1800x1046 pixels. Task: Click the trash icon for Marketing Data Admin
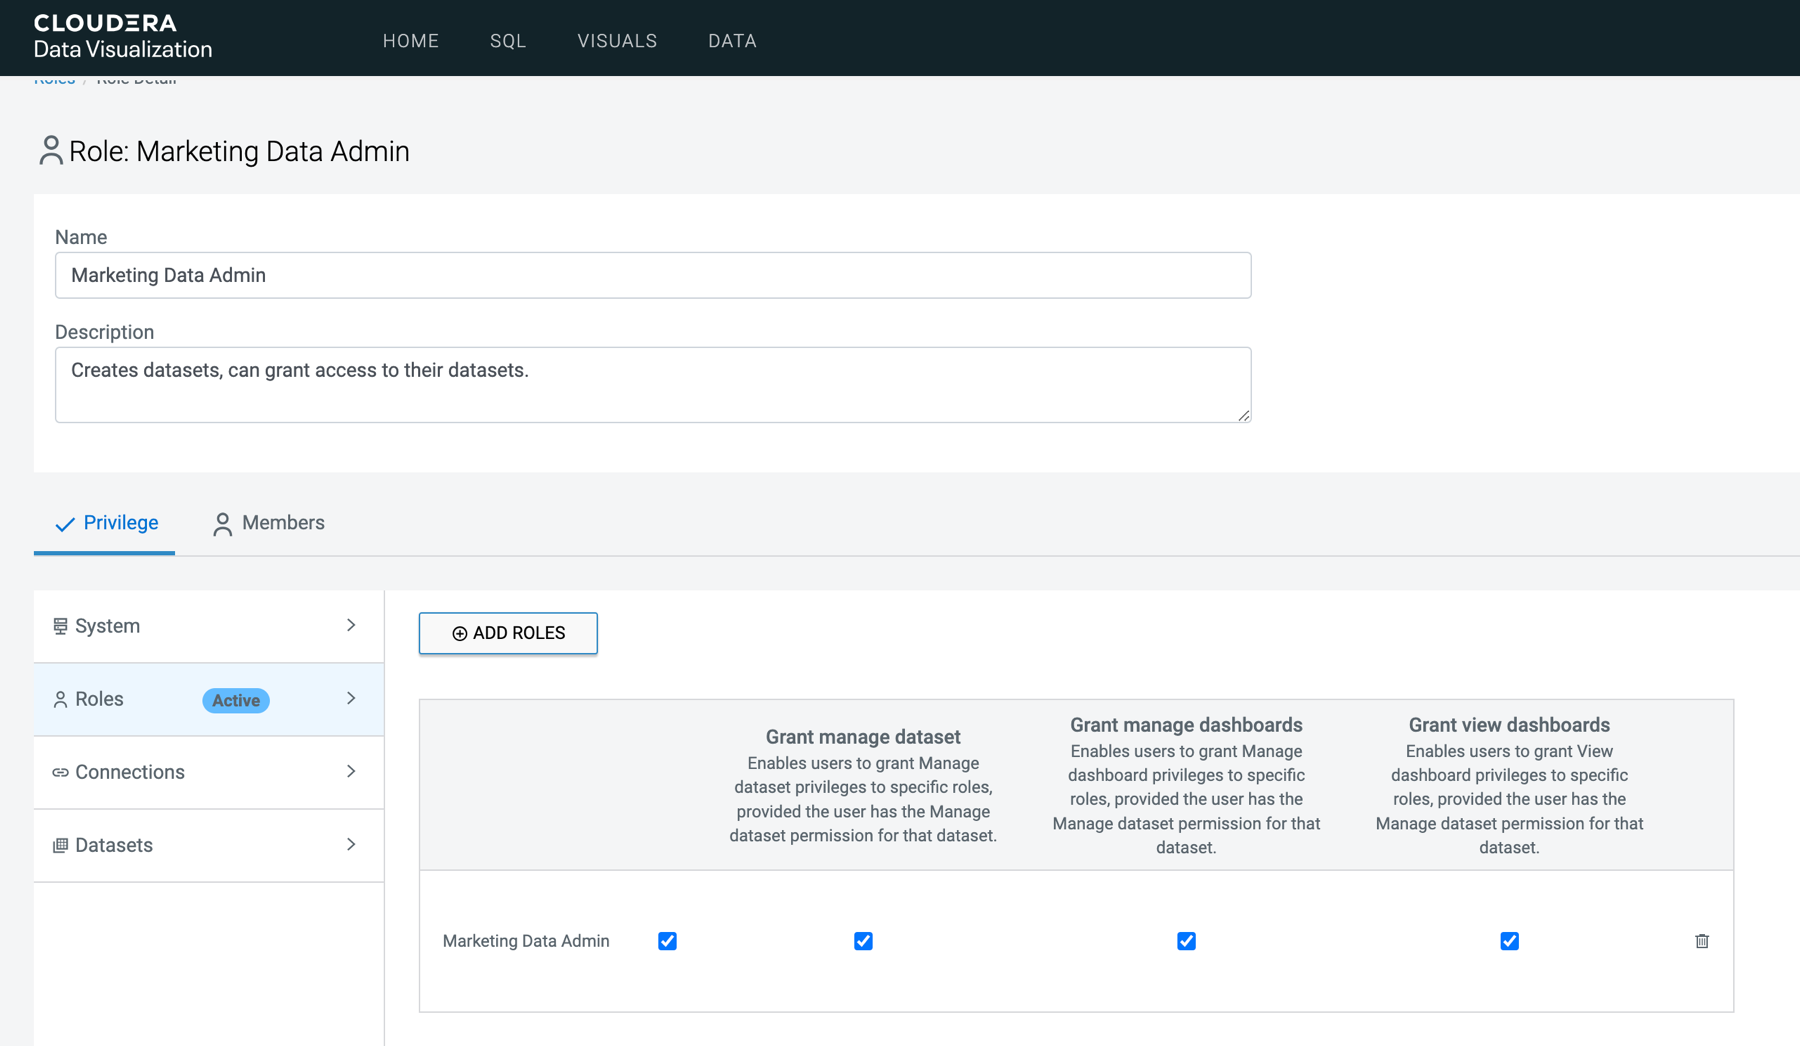click(x=1701, y=941)
